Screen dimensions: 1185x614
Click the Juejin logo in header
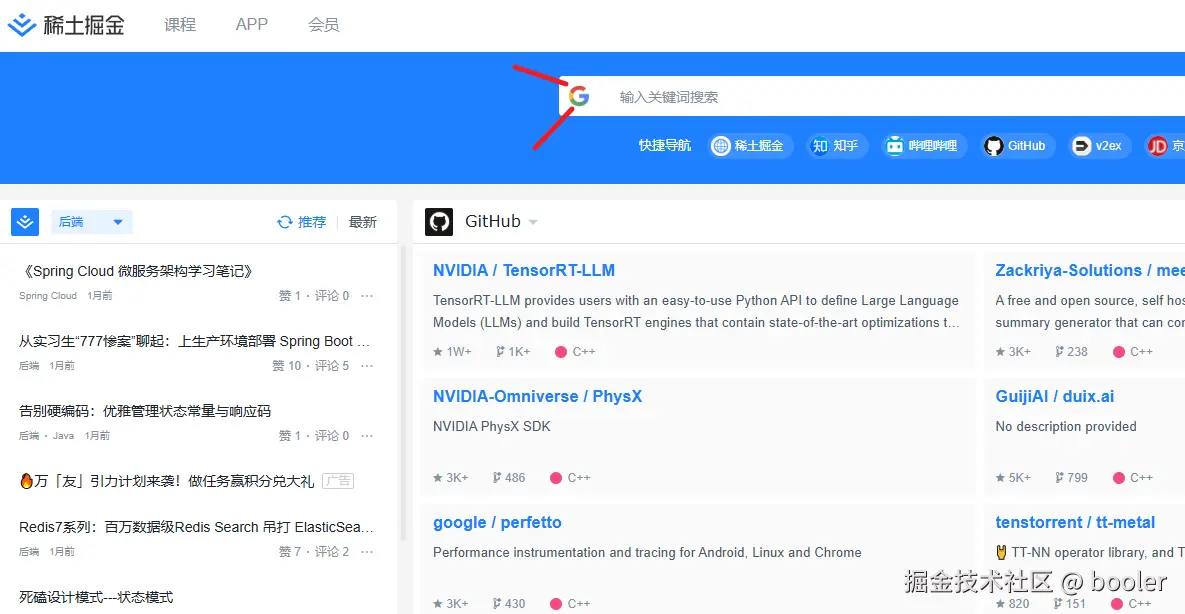coord(66,25)
